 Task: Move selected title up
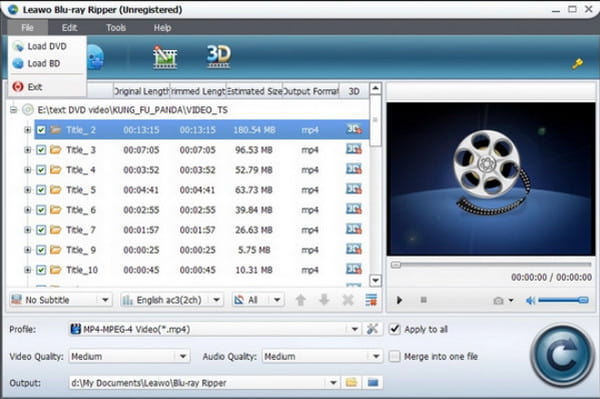click(x=301, y=300)
